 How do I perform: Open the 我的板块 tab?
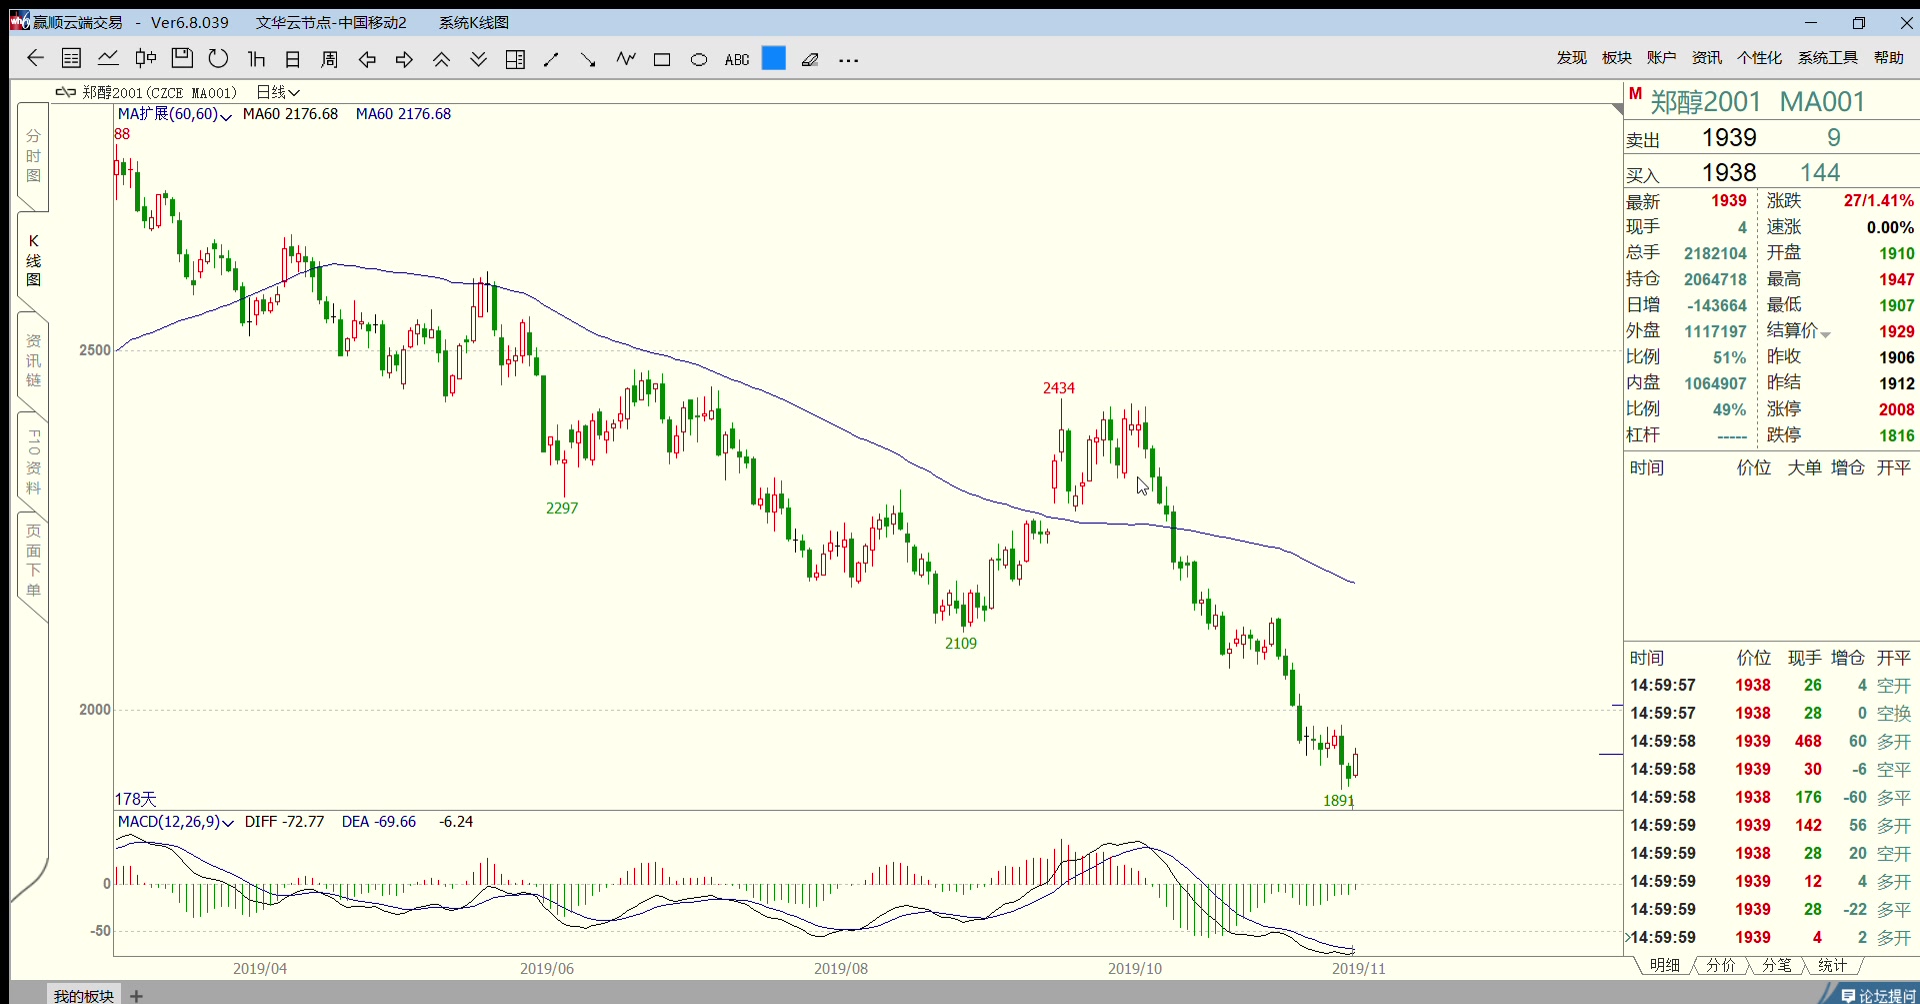click(84, 995)
